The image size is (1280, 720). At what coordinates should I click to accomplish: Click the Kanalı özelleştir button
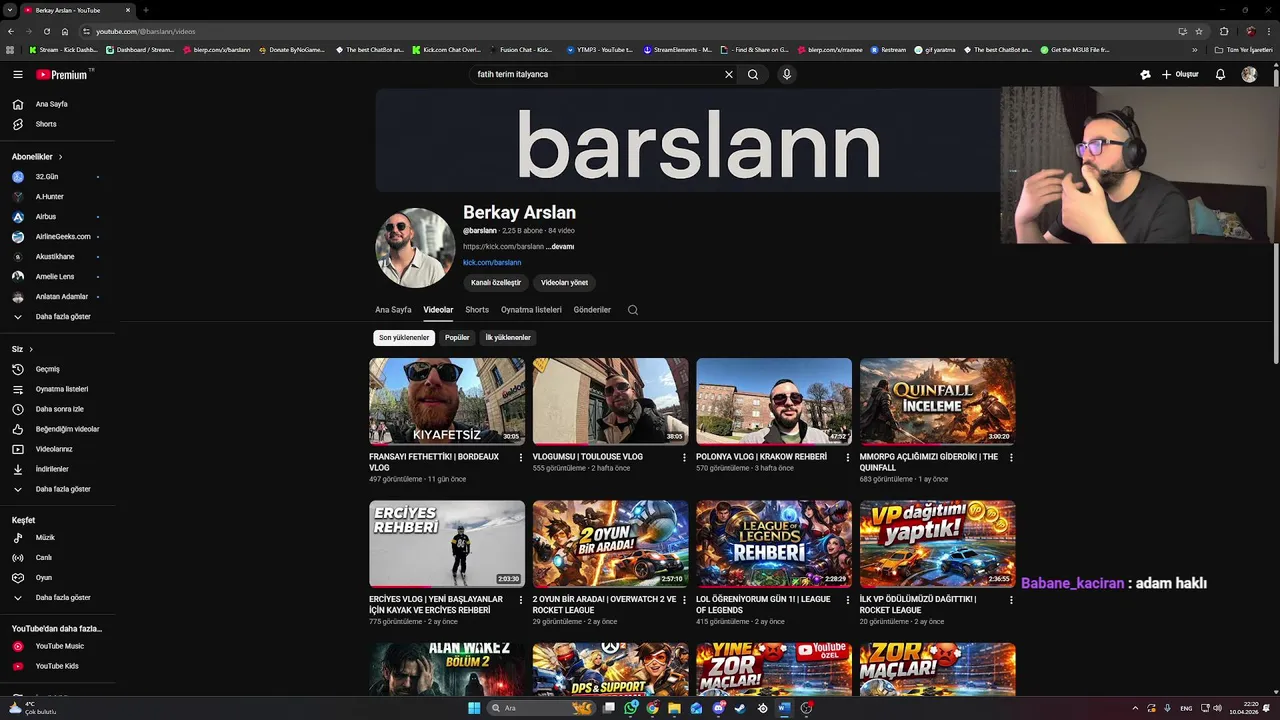[x=496, y=283]
